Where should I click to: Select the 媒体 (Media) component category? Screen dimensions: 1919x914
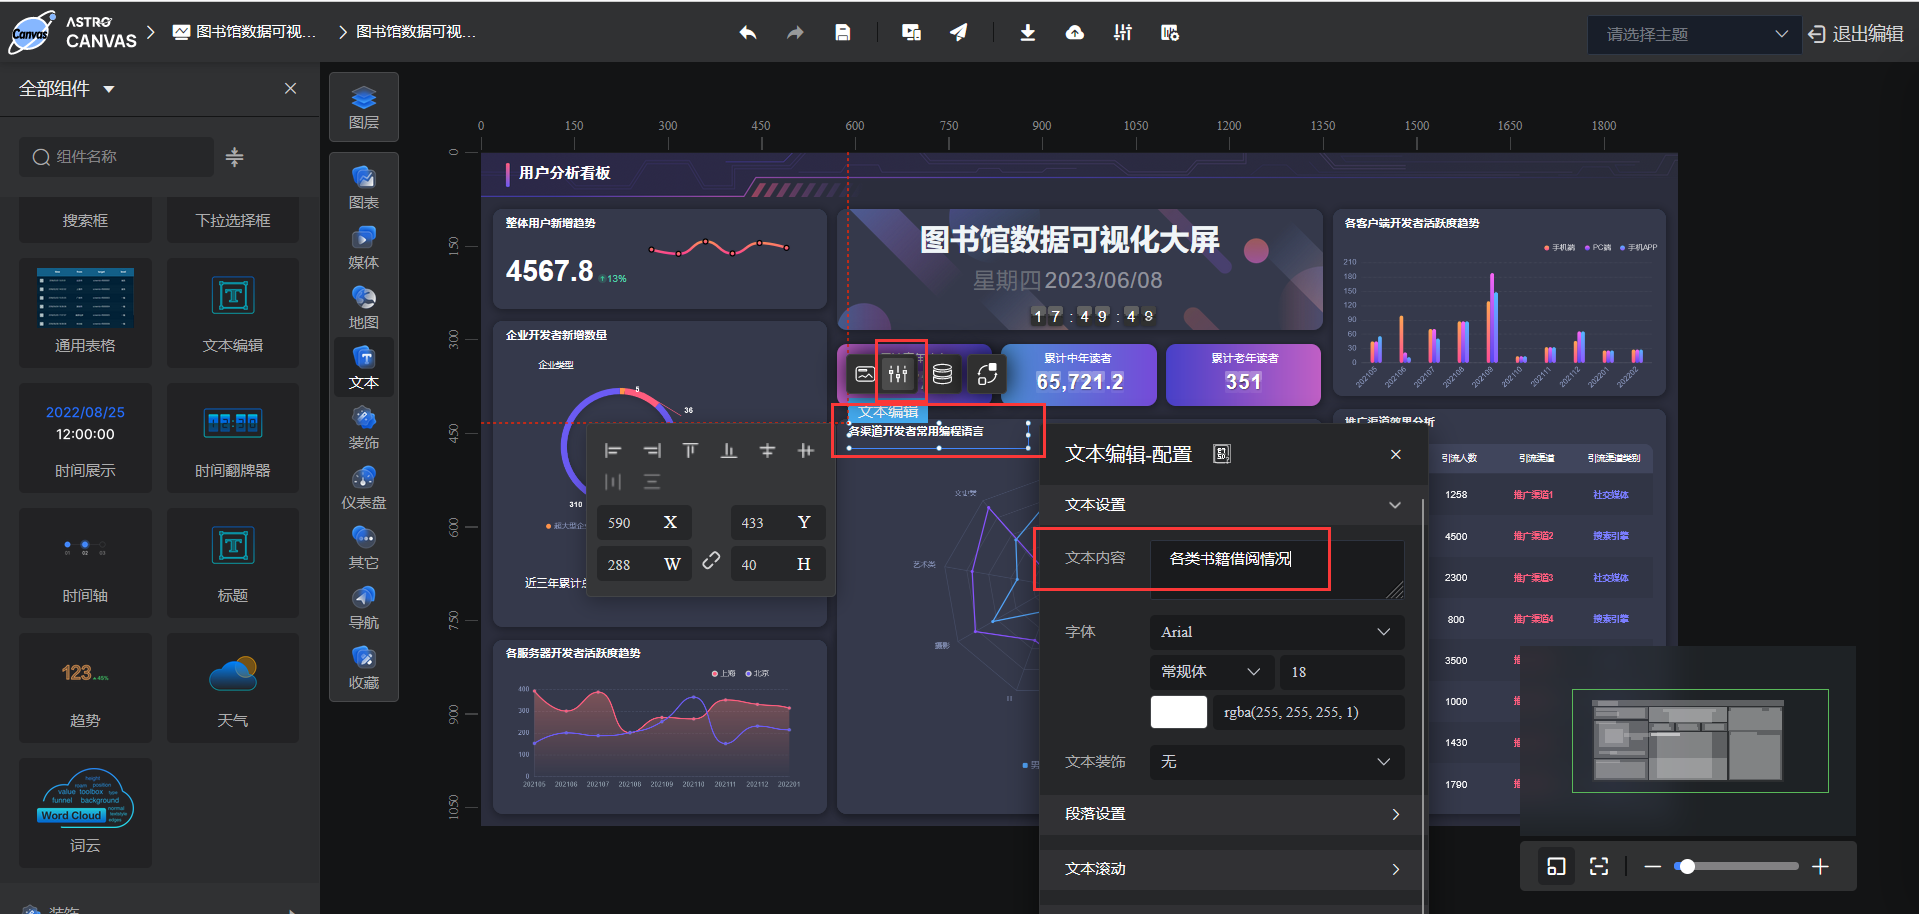coord(363,246)
